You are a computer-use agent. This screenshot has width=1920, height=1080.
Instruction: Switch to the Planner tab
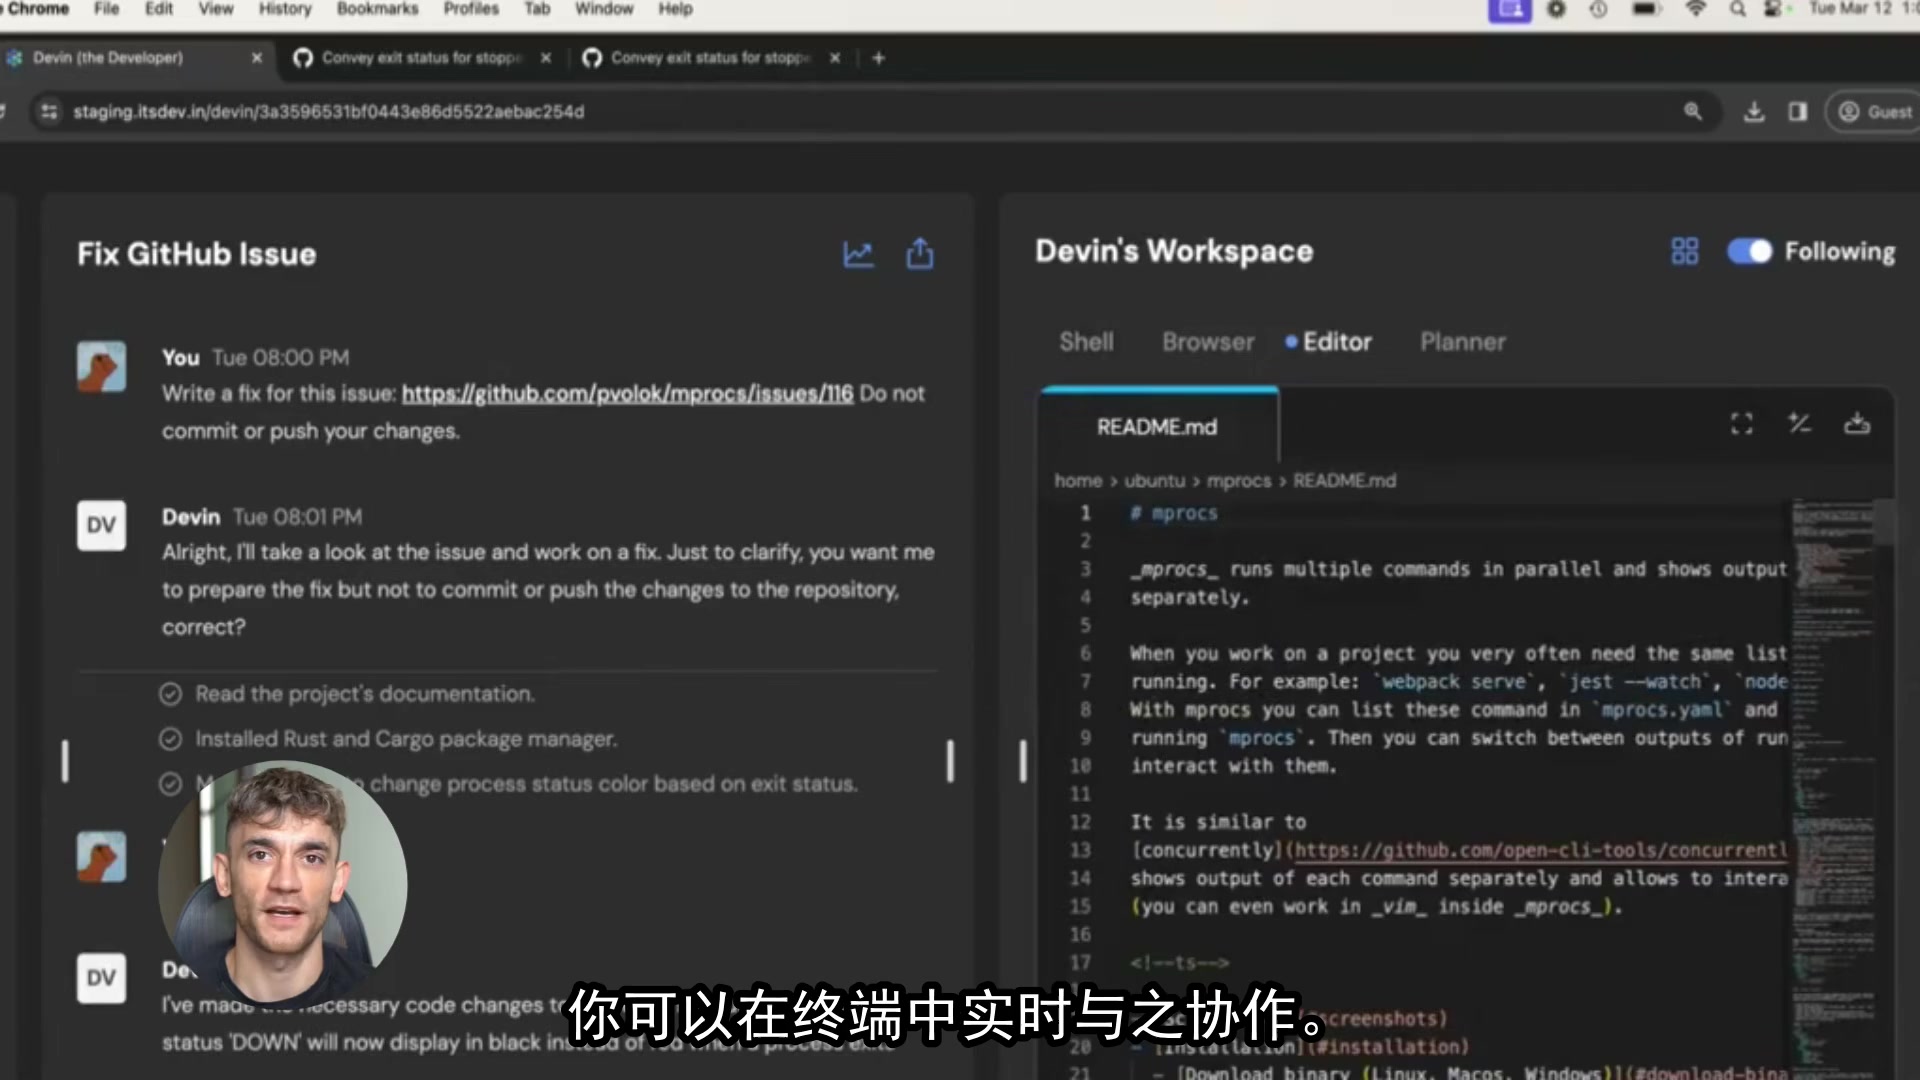coord(1462,342)
